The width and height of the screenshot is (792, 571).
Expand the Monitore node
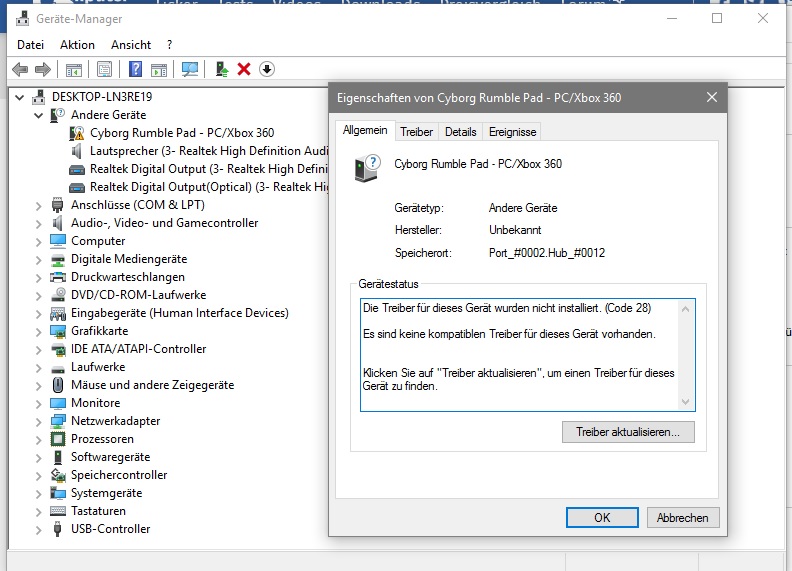point(38,404)
